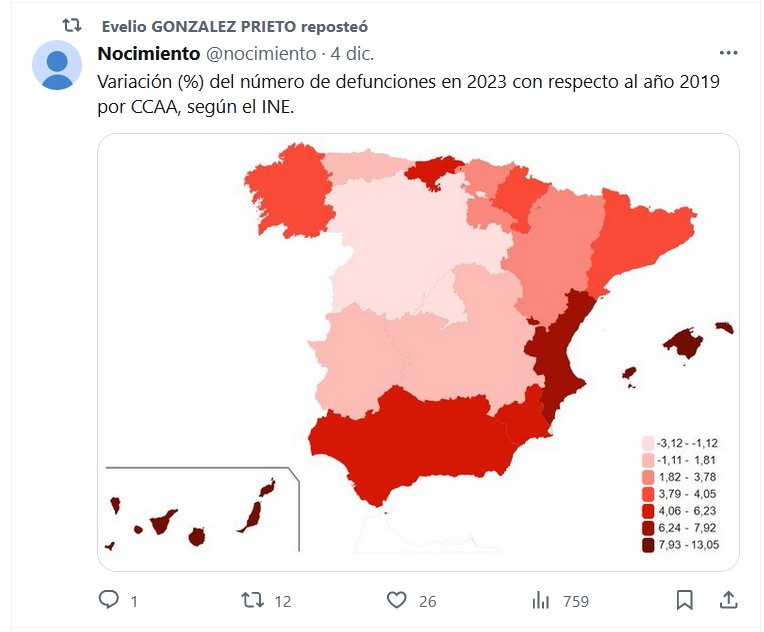Click the repost indicator icon above the tweet

pyautogui.click(x=72, y=25)
